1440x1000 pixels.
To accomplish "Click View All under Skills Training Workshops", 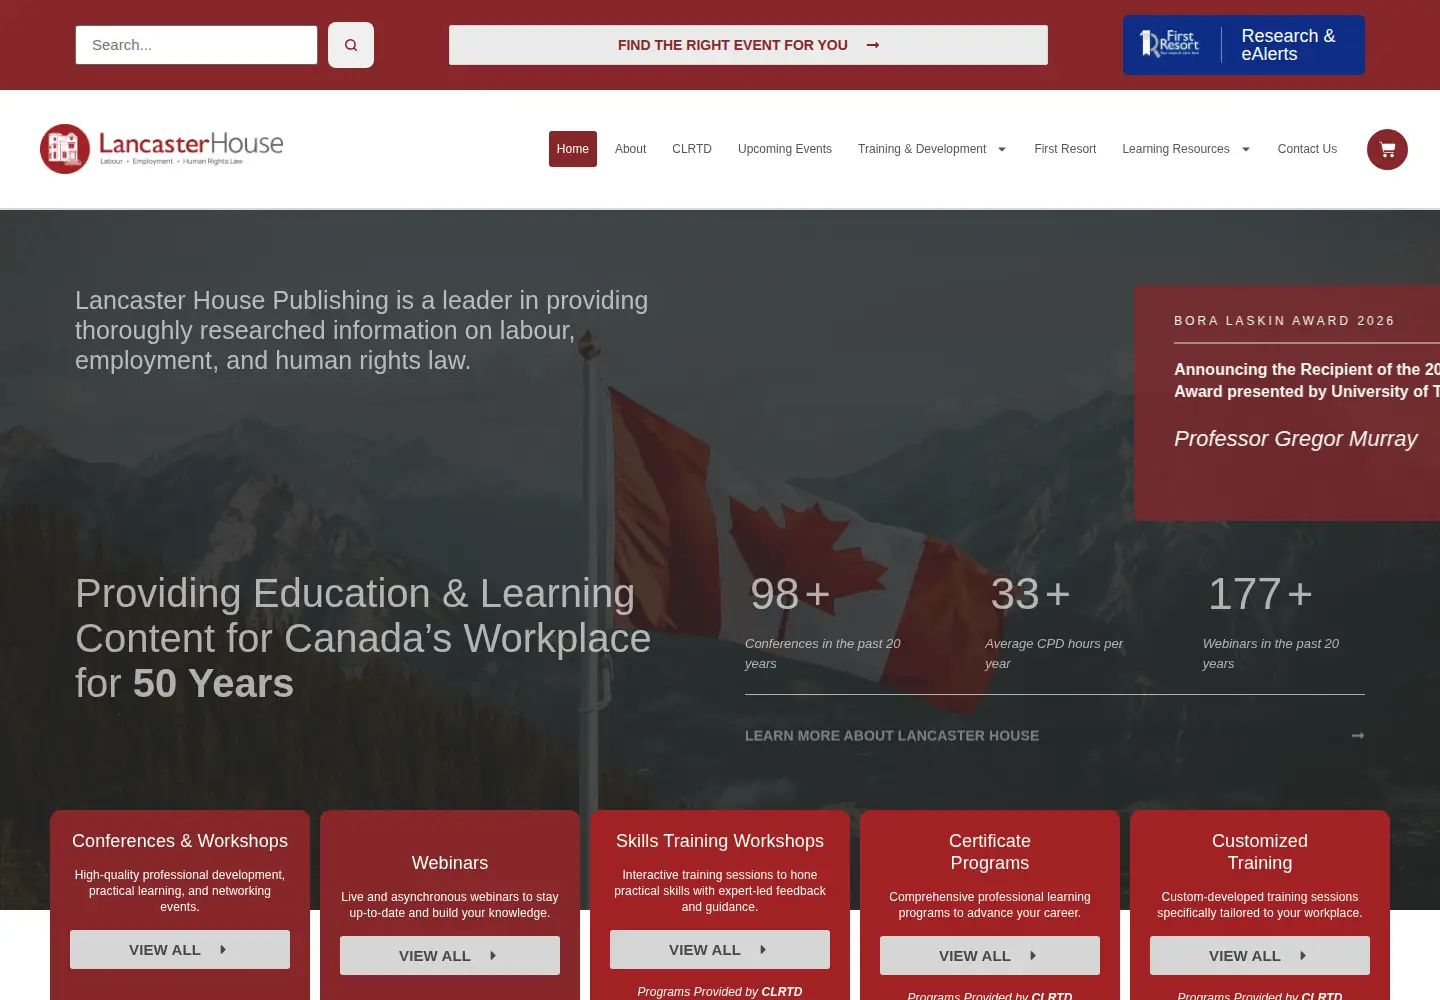I will pos(720,950).
